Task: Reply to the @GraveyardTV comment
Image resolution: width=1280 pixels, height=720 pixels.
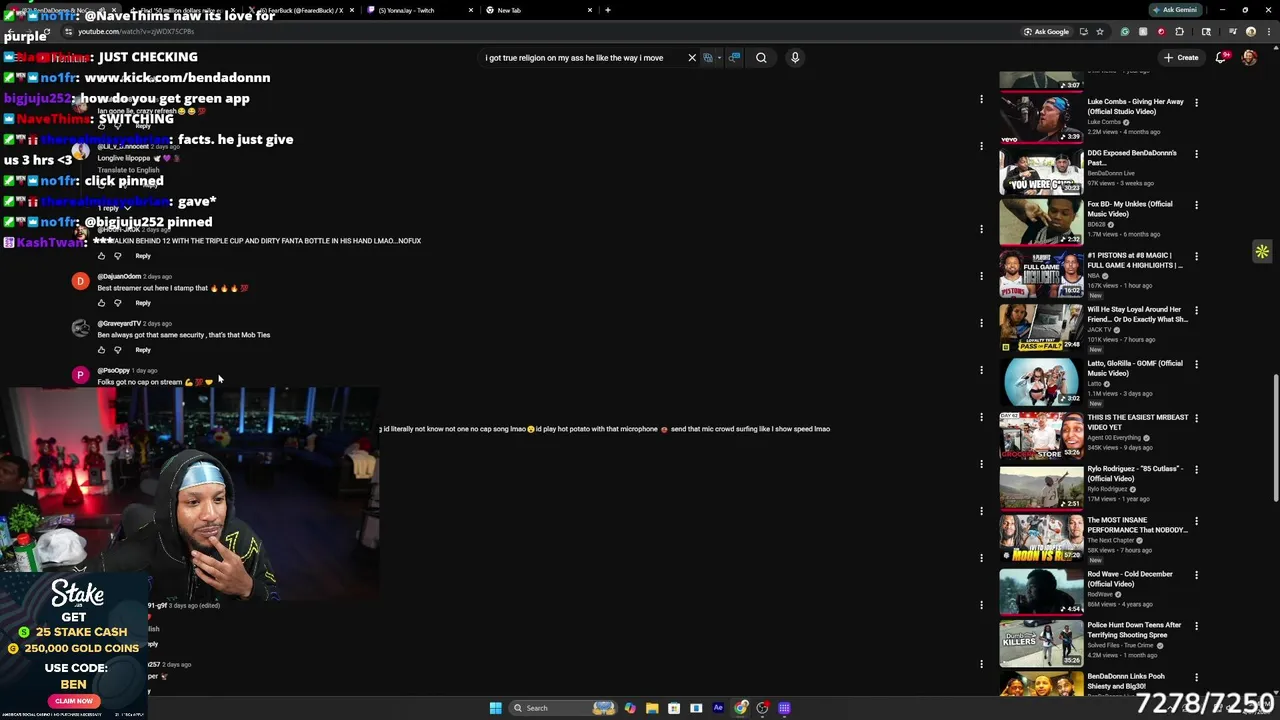Action: (x=143, y=350)
